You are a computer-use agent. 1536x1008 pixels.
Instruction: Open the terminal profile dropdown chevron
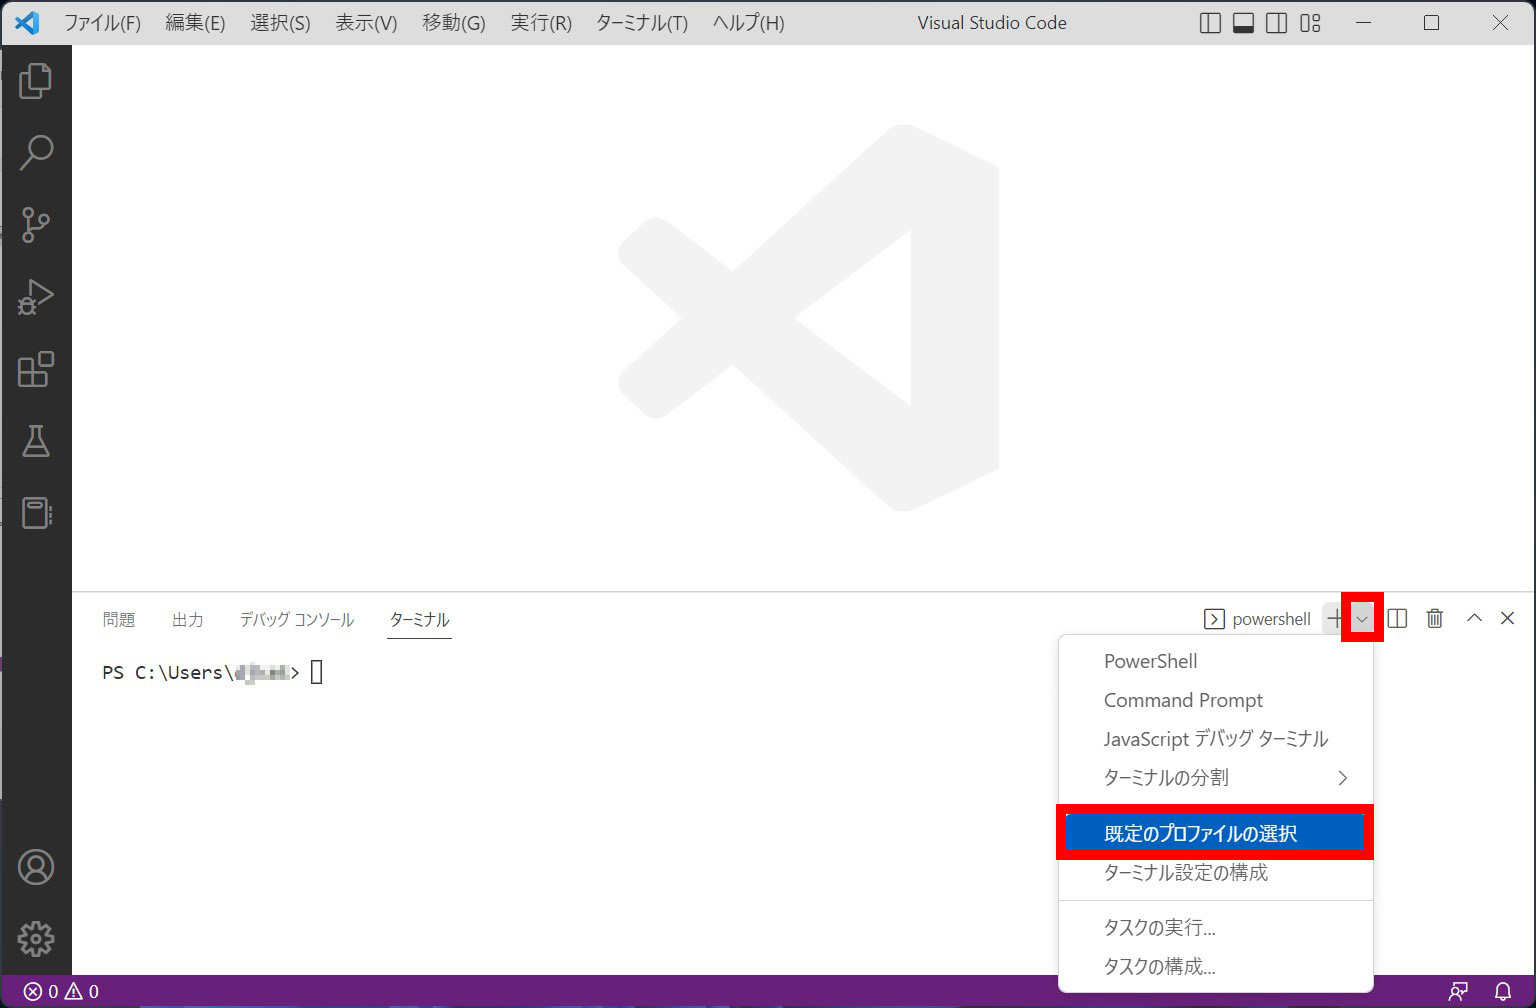point(1361,619)
